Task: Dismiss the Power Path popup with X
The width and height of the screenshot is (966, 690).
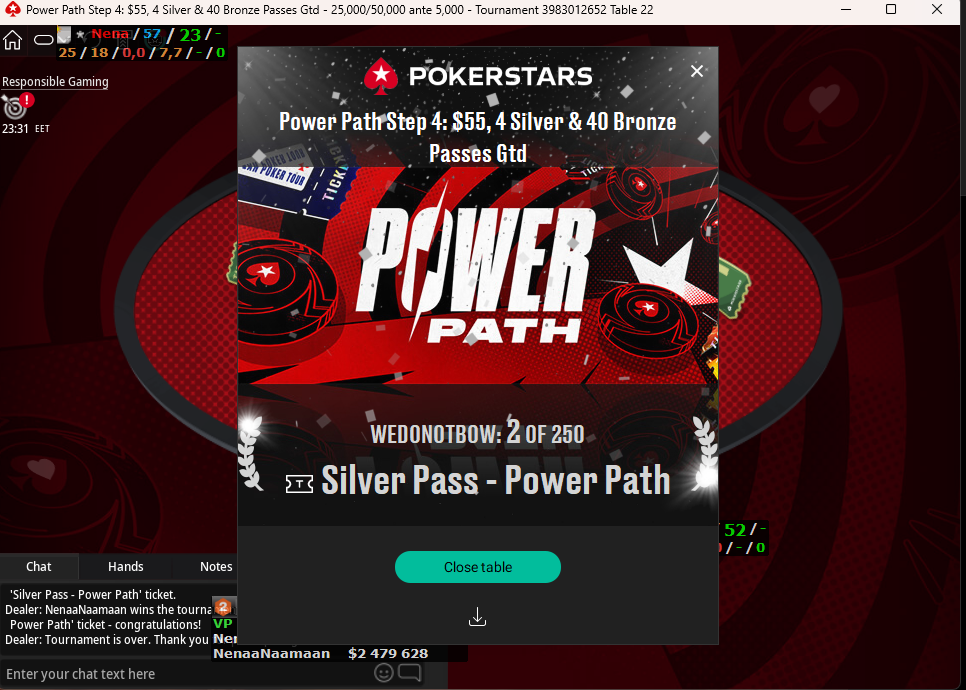Action: 697,71
